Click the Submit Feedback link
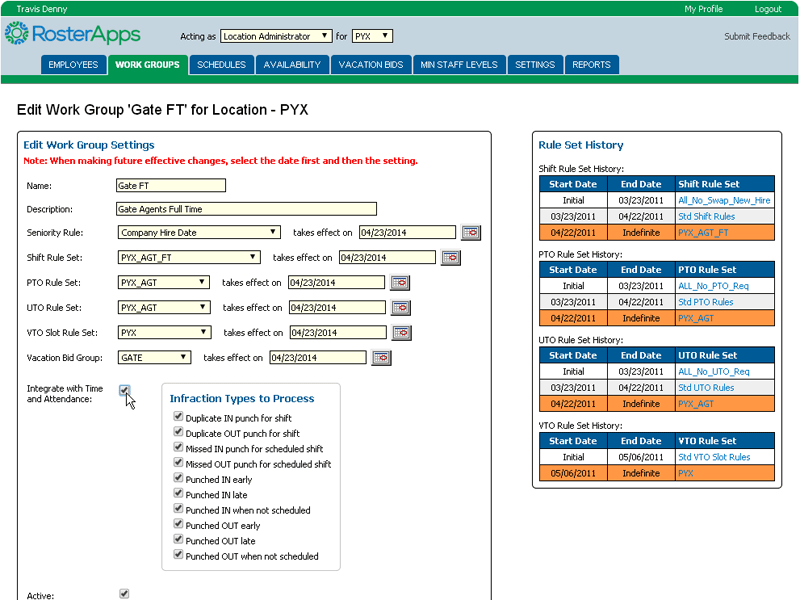Image resolution: width=800 pixels, height=600 pixels. click(756, 37)
